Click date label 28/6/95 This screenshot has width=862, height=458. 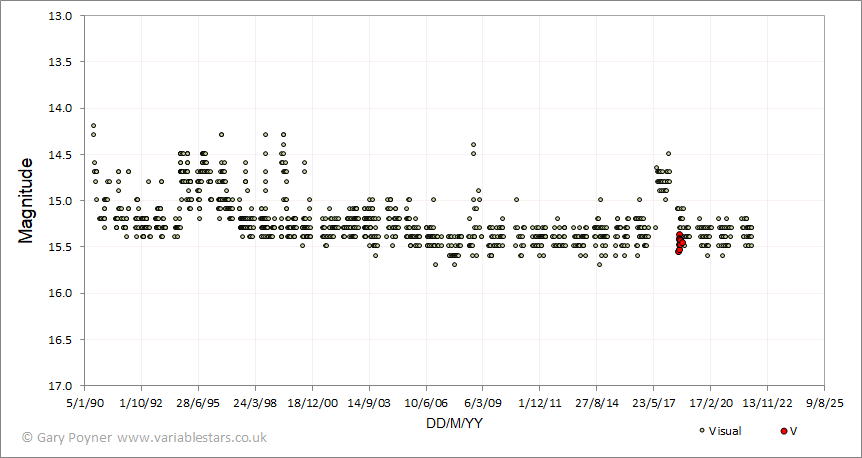pos(198,403)
